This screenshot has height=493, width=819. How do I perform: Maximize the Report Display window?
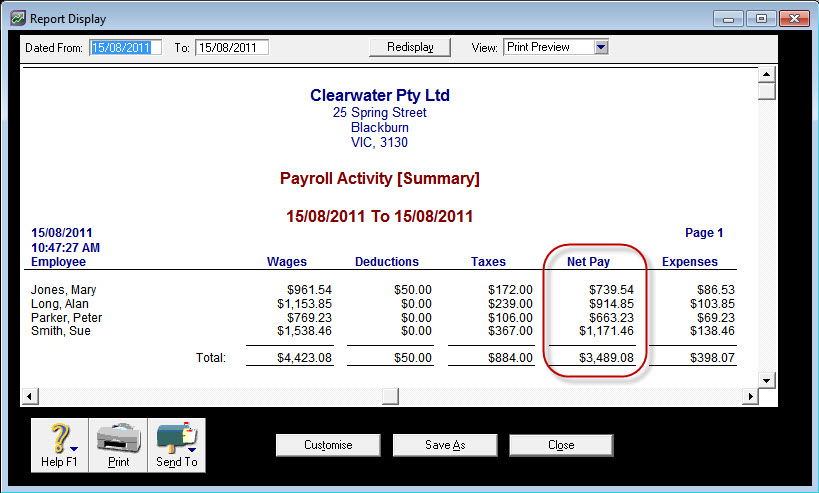pyautogui.click(x=762, y=19)
